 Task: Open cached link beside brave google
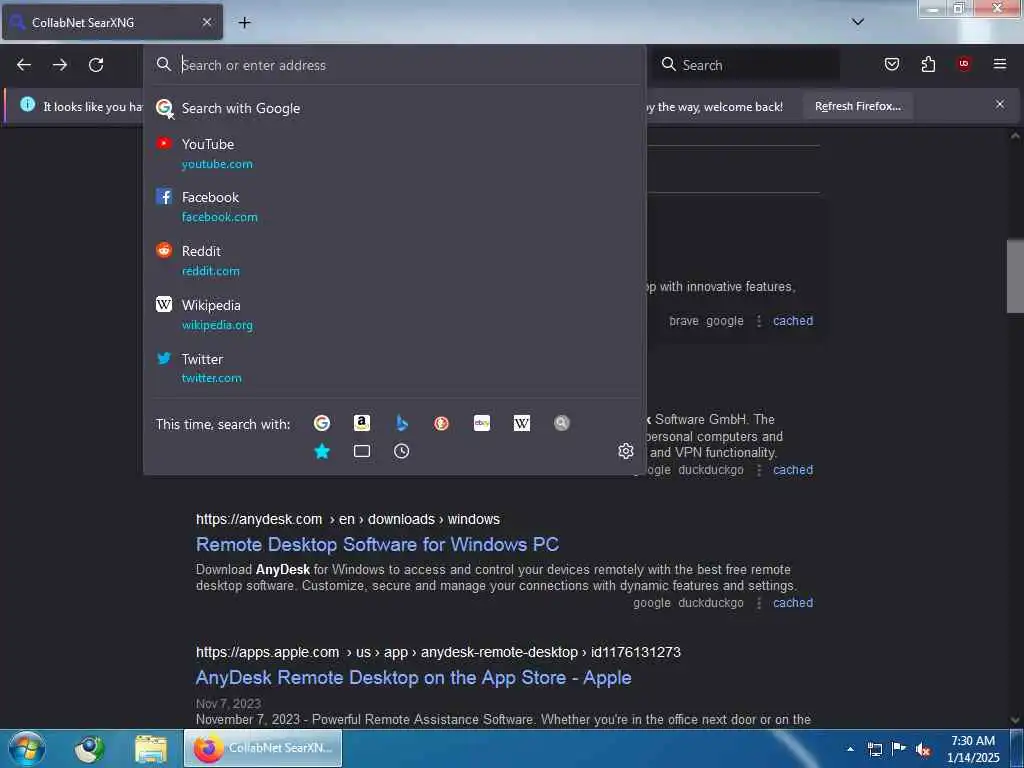[x=793, y=321]
